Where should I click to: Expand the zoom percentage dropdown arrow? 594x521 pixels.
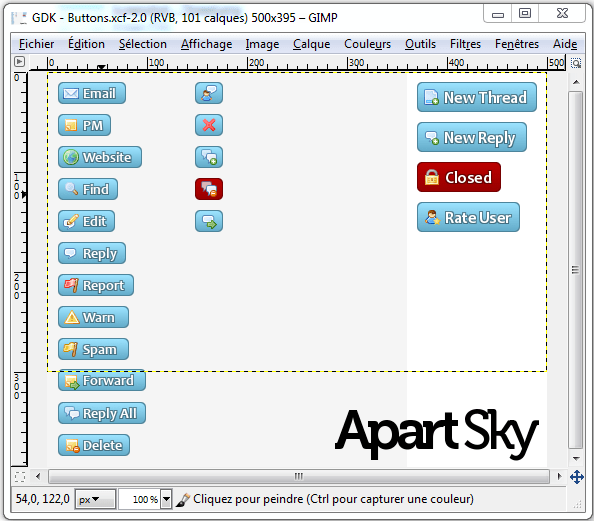click(x=166, y=499)
